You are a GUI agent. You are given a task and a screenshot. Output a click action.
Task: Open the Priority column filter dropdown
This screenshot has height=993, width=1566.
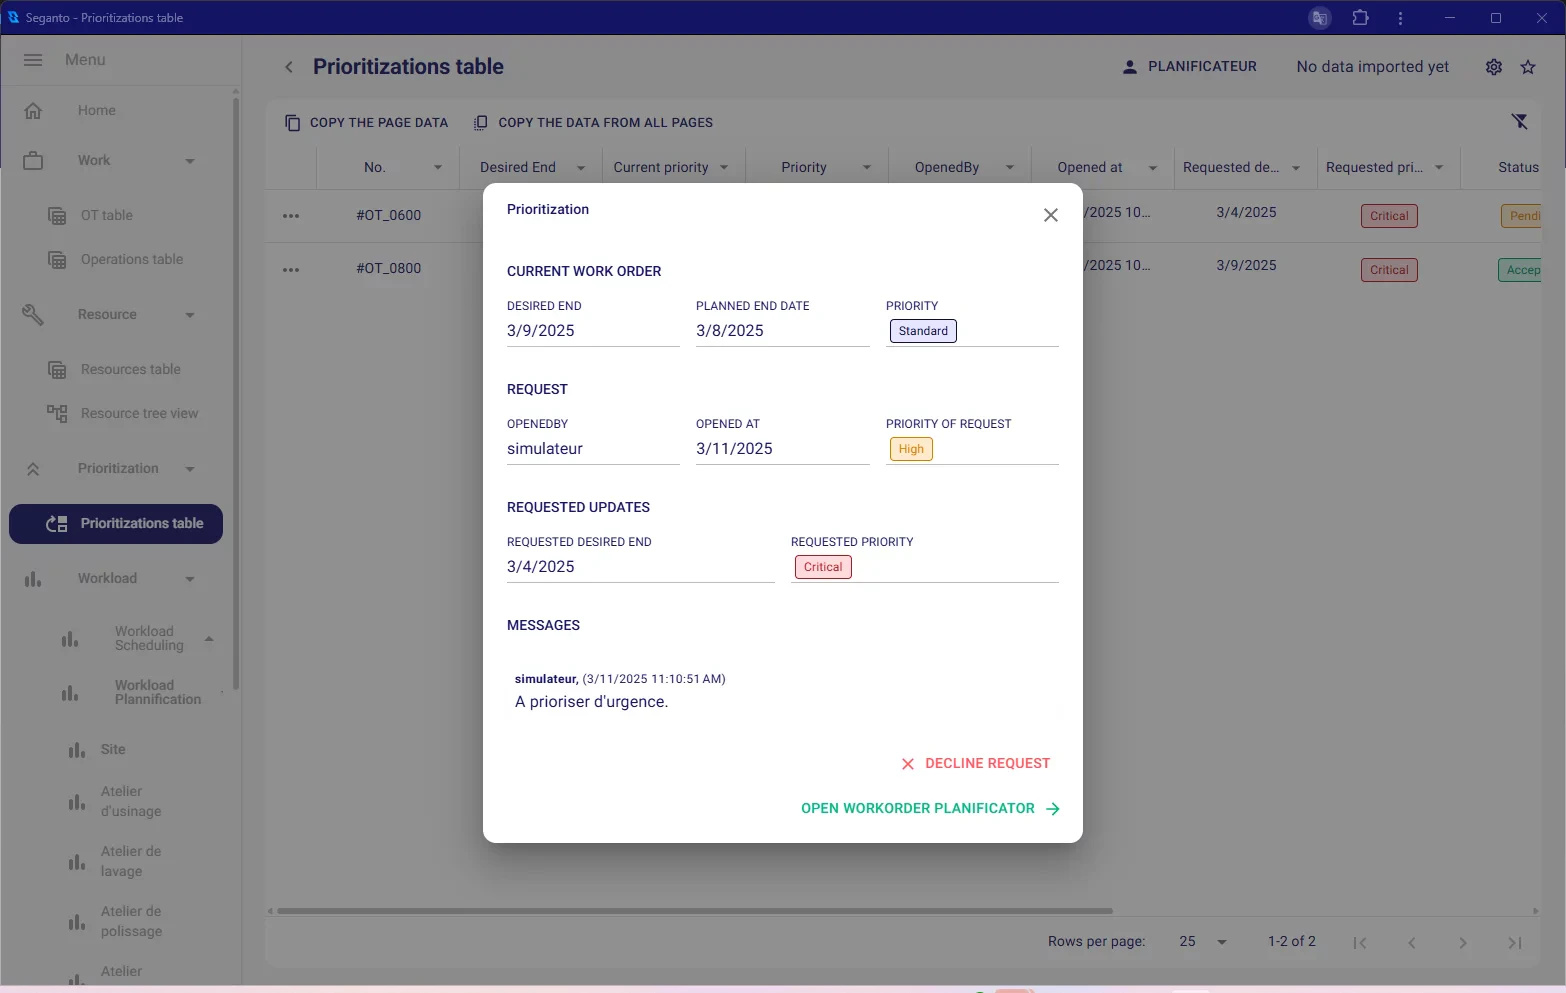[x=866, y=167]
